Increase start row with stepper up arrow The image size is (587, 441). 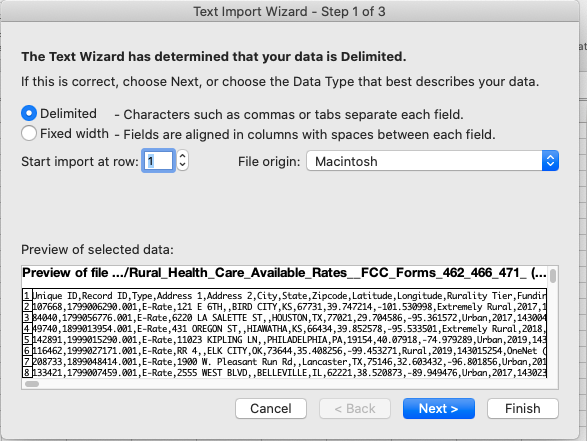pyautogui.click(x=182, y=155)
